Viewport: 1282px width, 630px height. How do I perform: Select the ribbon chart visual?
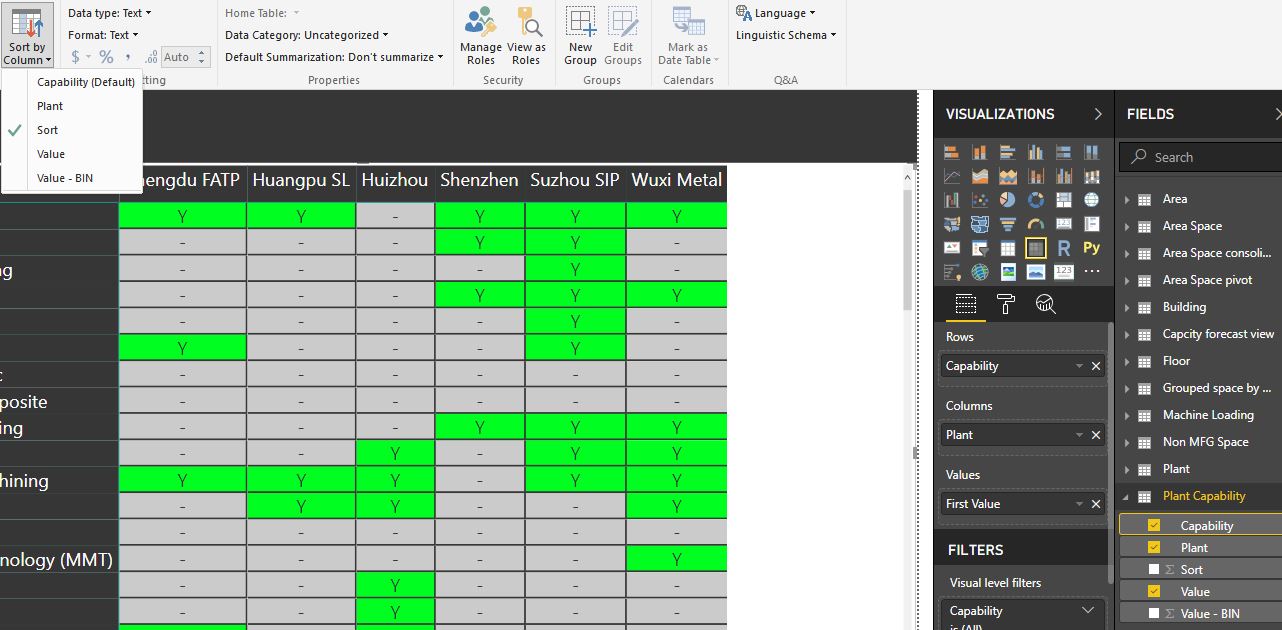(1091, 176)
